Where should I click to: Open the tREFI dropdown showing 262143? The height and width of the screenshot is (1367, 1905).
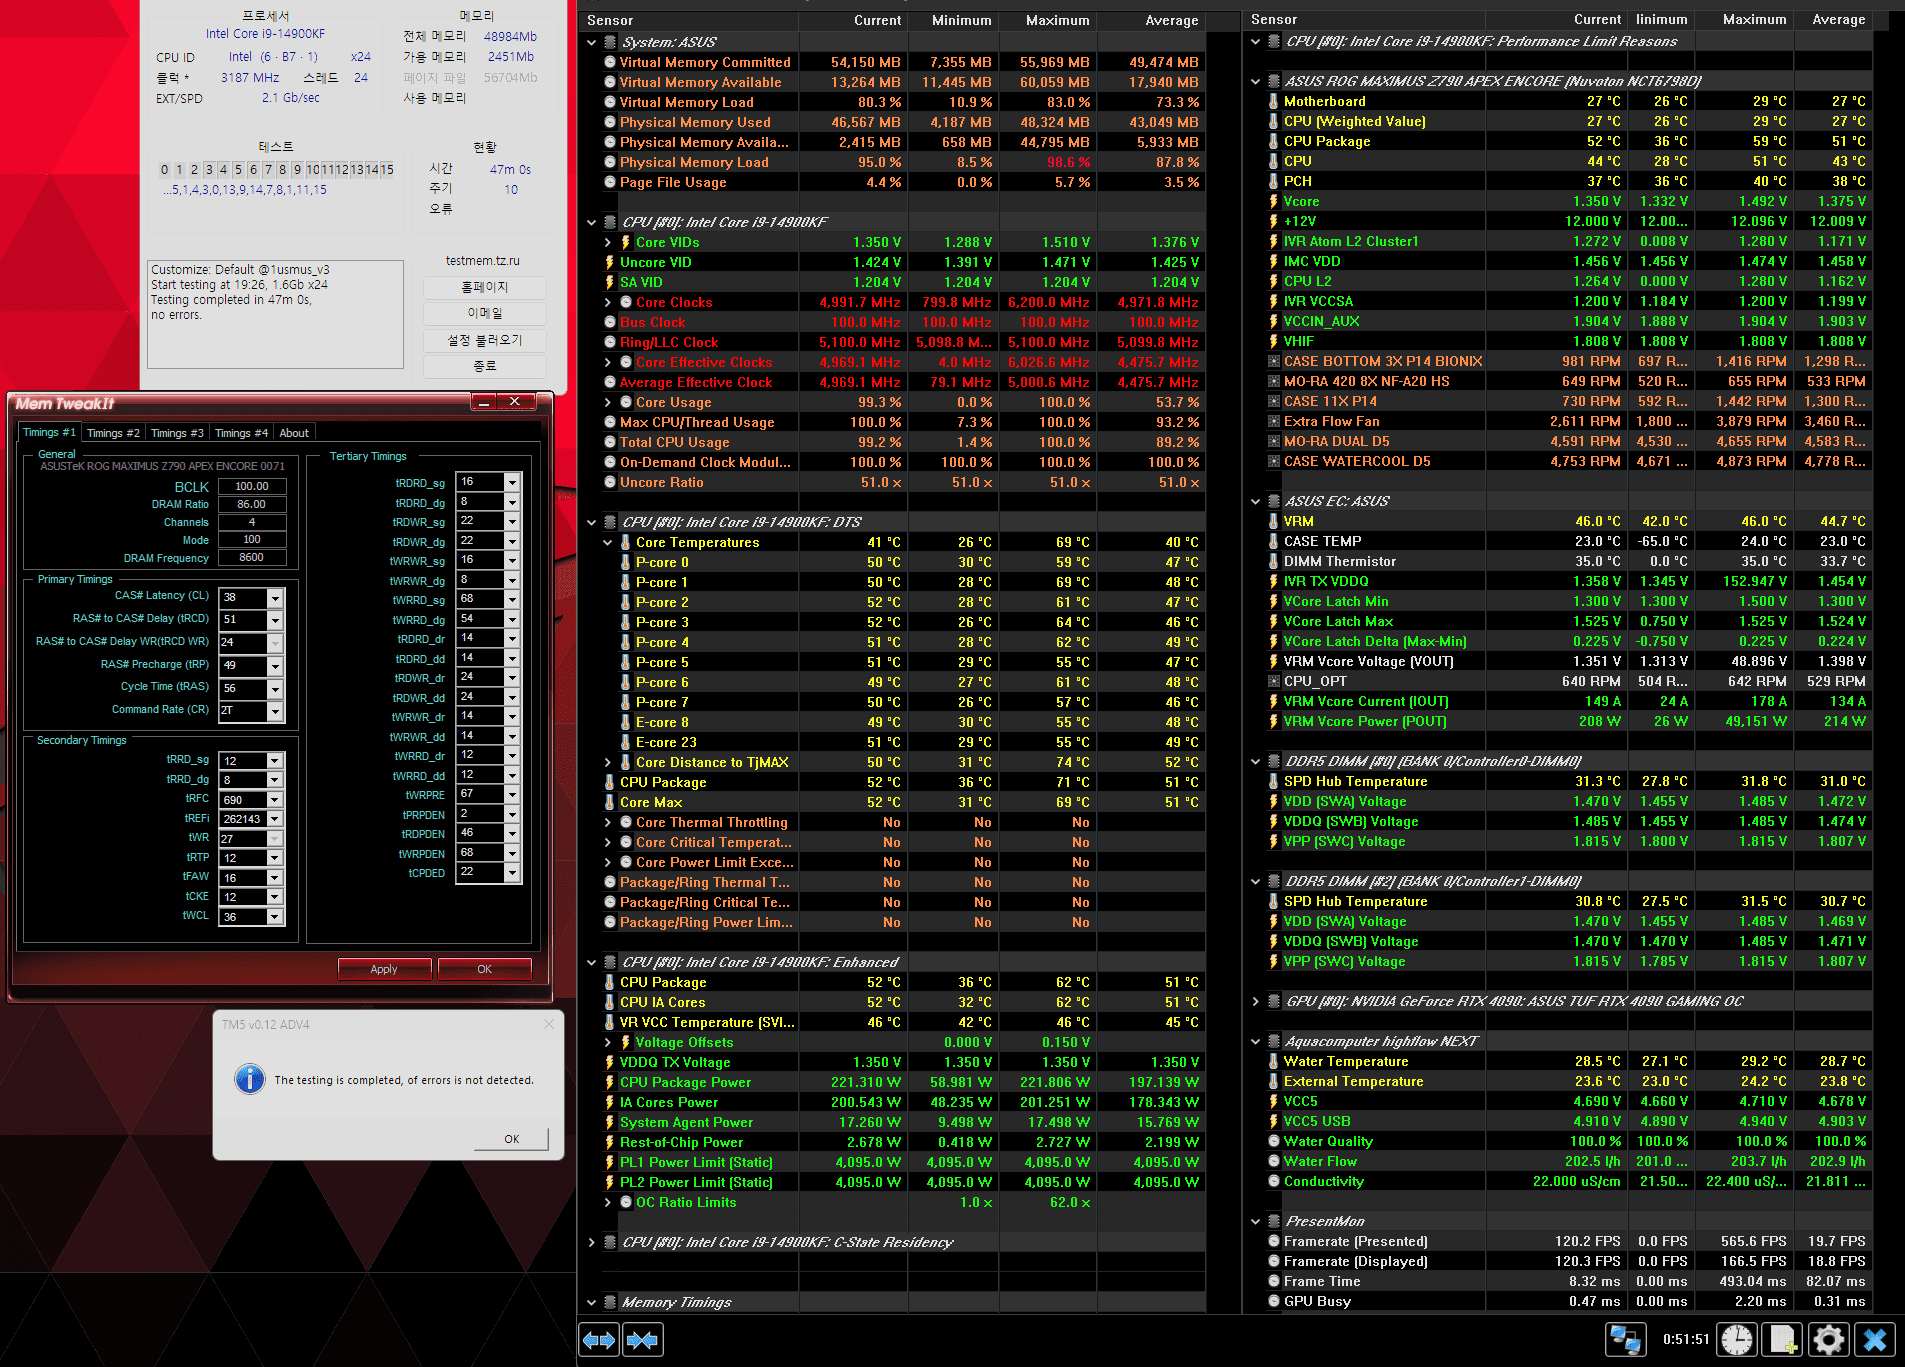pos(275,819)
